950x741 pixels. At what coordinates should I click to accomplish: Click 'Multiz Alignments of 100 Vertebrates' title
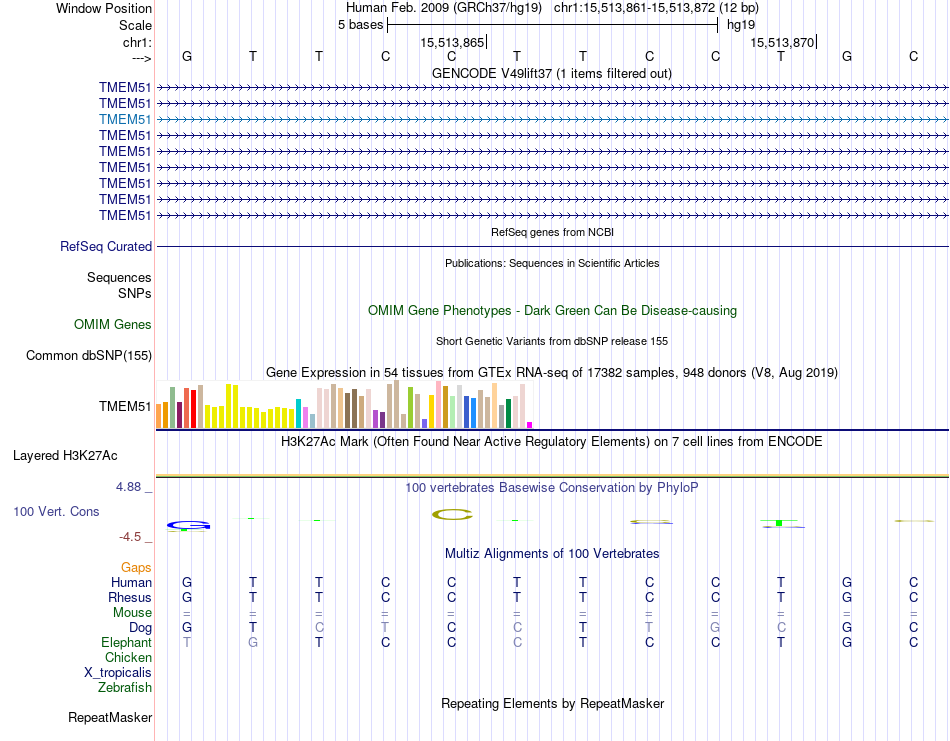(552, 553)
